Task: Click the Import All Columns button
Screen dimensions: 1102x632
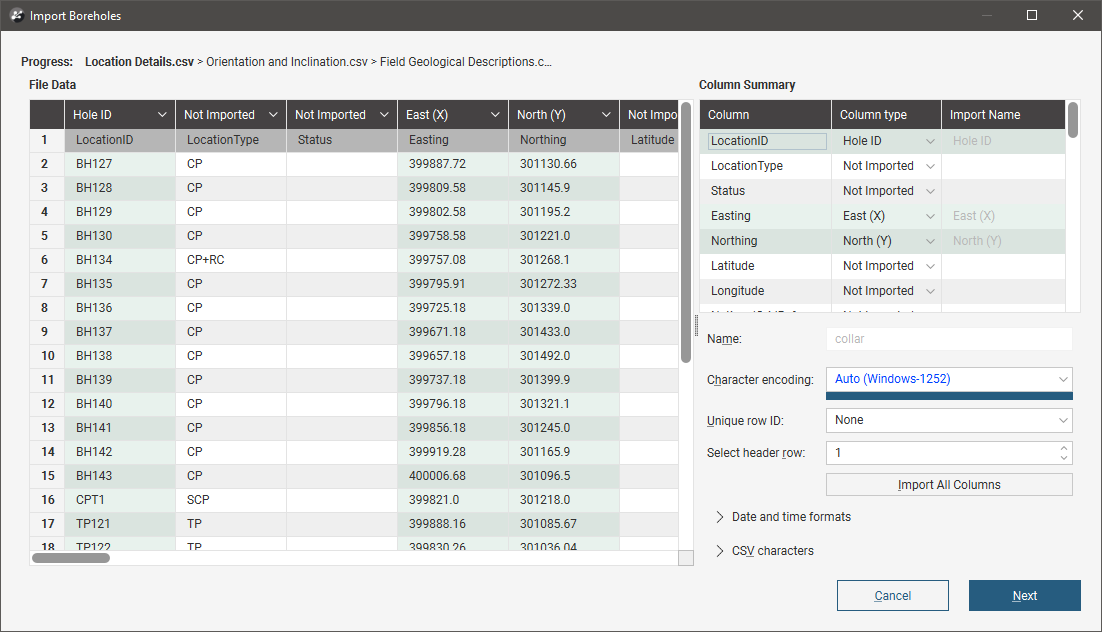Action: point(948,485)
